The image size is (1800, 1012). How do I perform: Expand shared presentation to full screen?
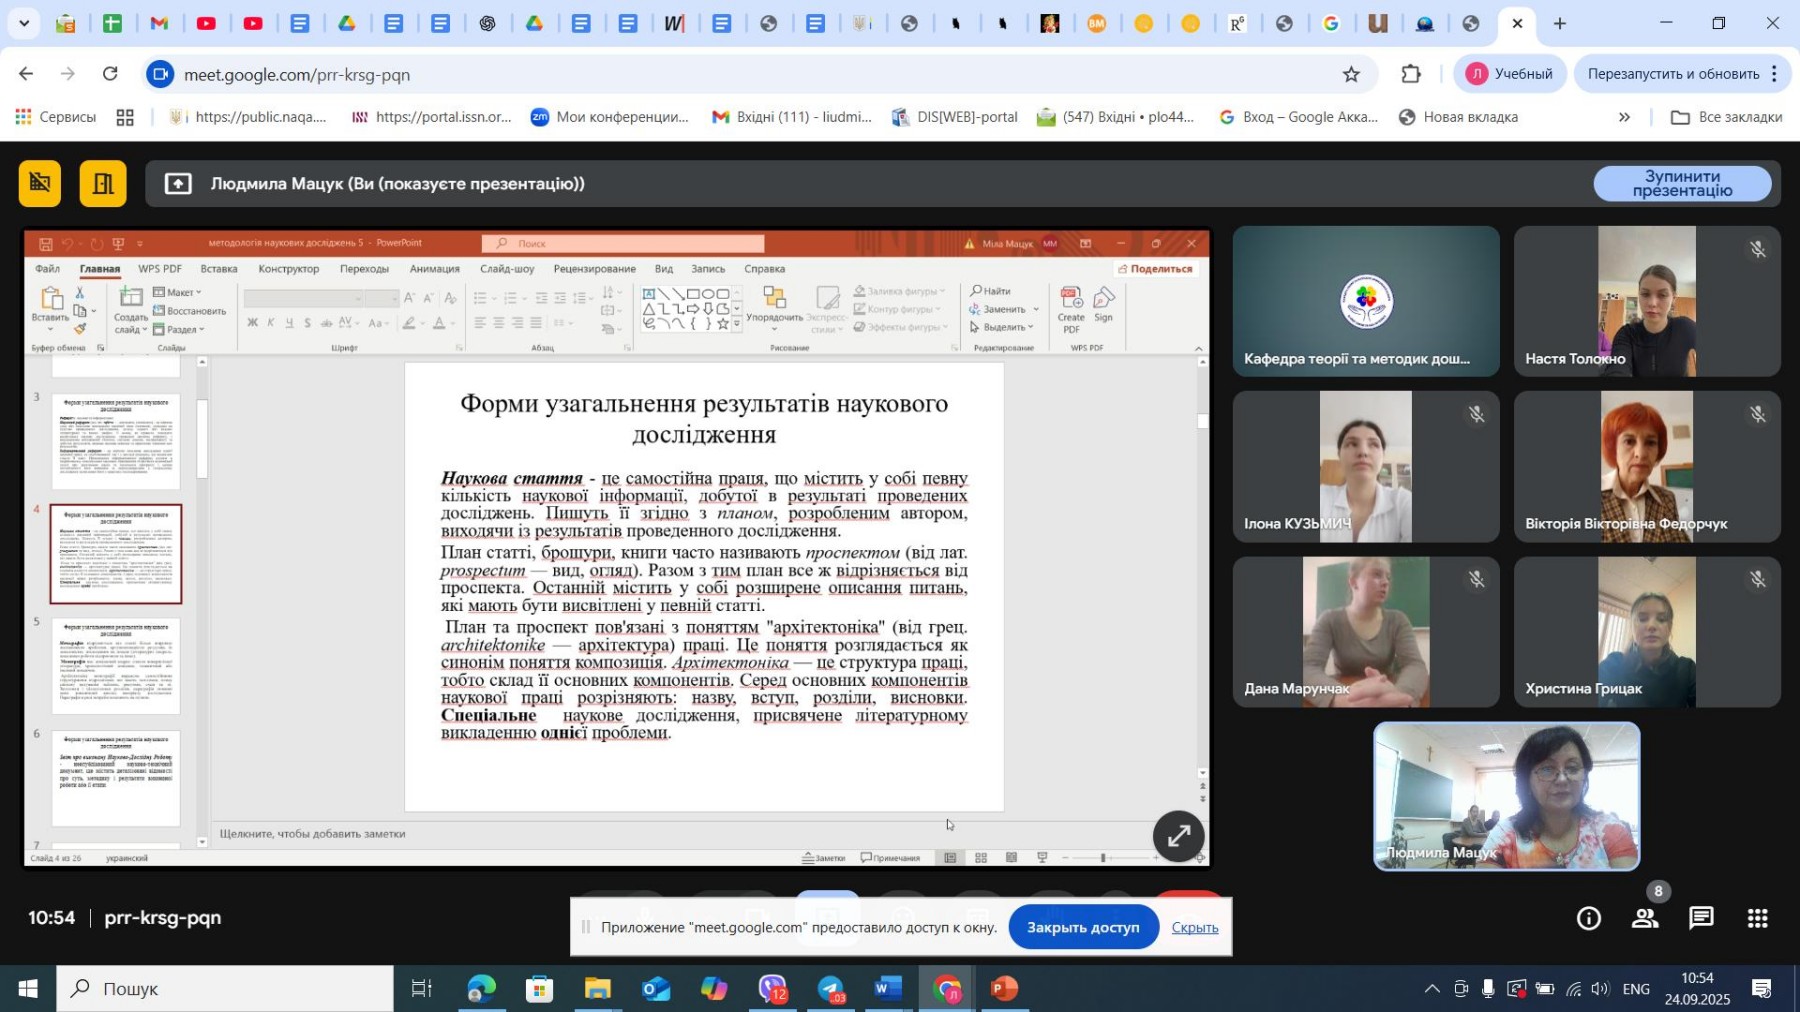coord(1178,836)
